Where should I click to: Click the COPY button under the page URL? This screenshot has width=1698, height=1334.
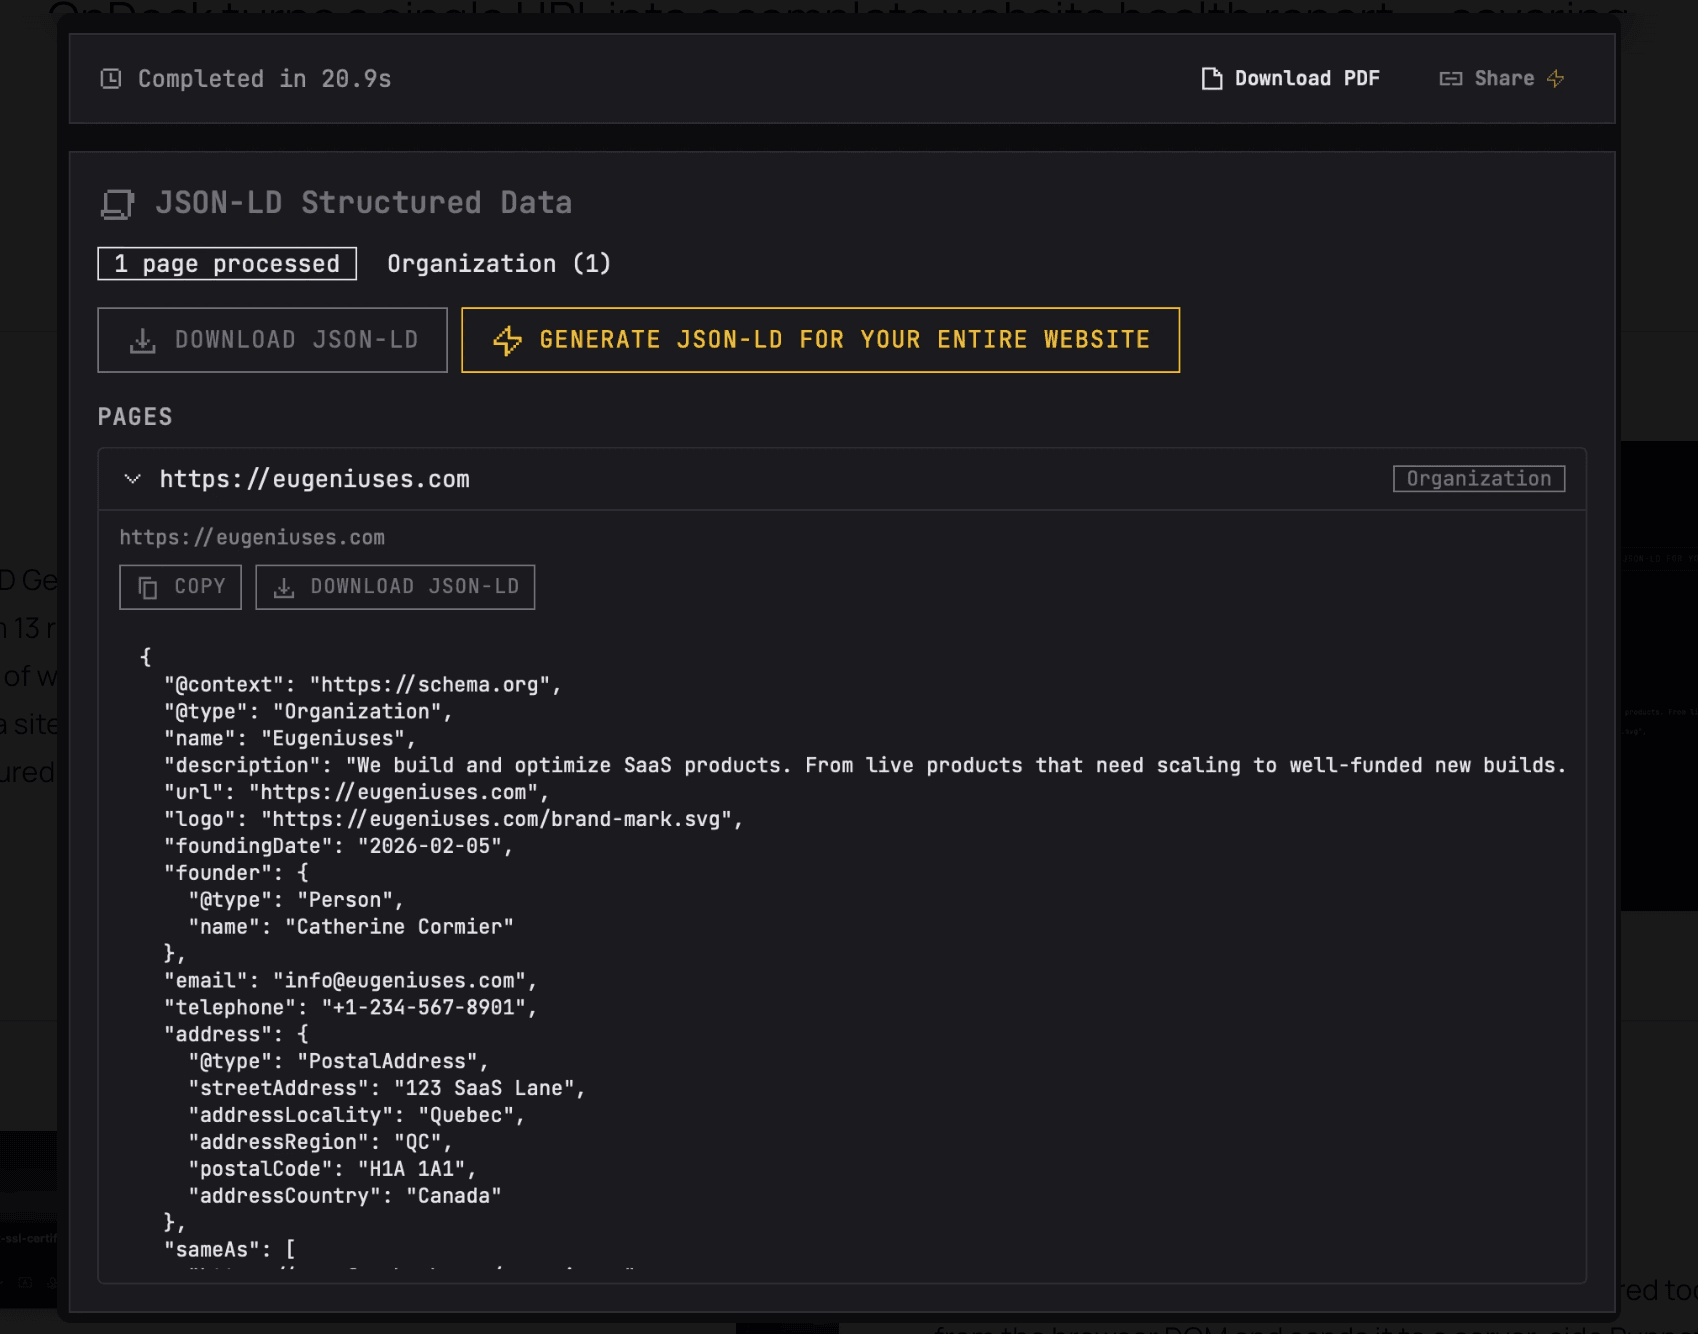180,586
